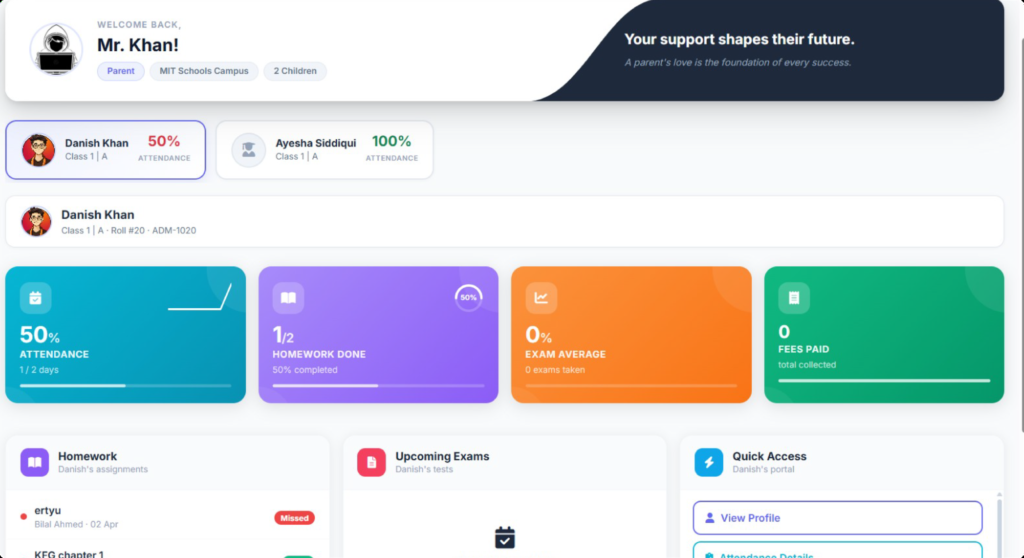Click the 2 Children badge

pyautogui.click(x=295, y=71)
